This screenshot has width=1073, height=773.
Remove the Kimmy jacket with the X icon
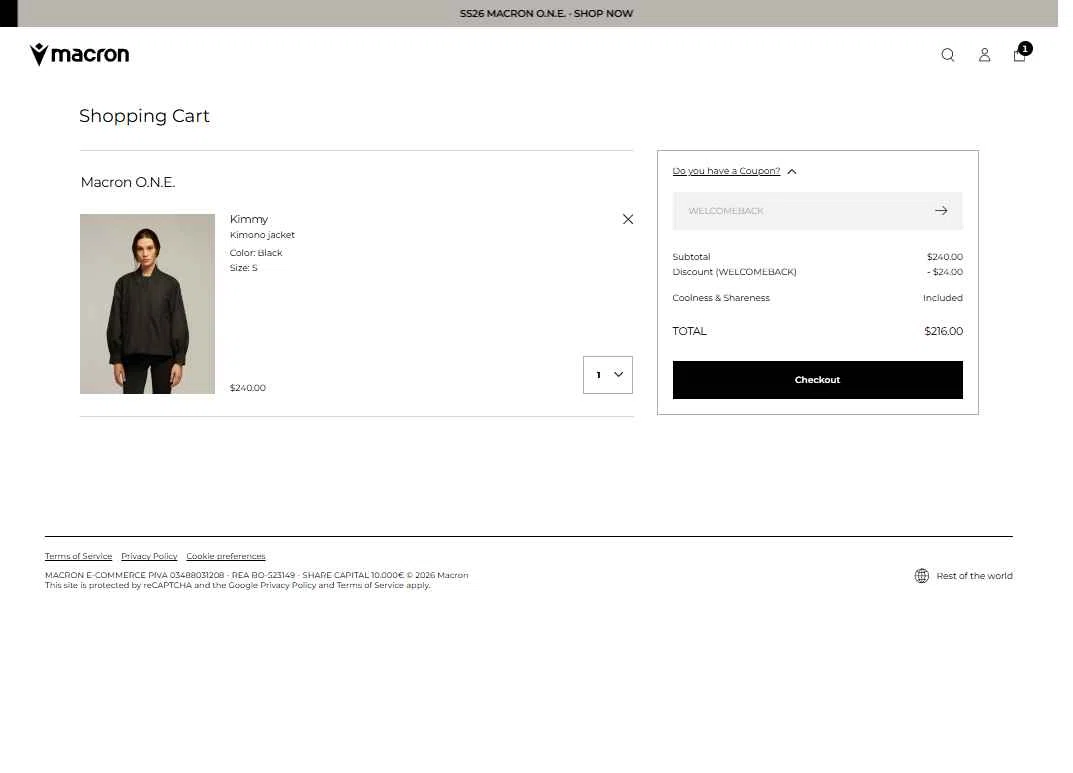click(628, 219)
